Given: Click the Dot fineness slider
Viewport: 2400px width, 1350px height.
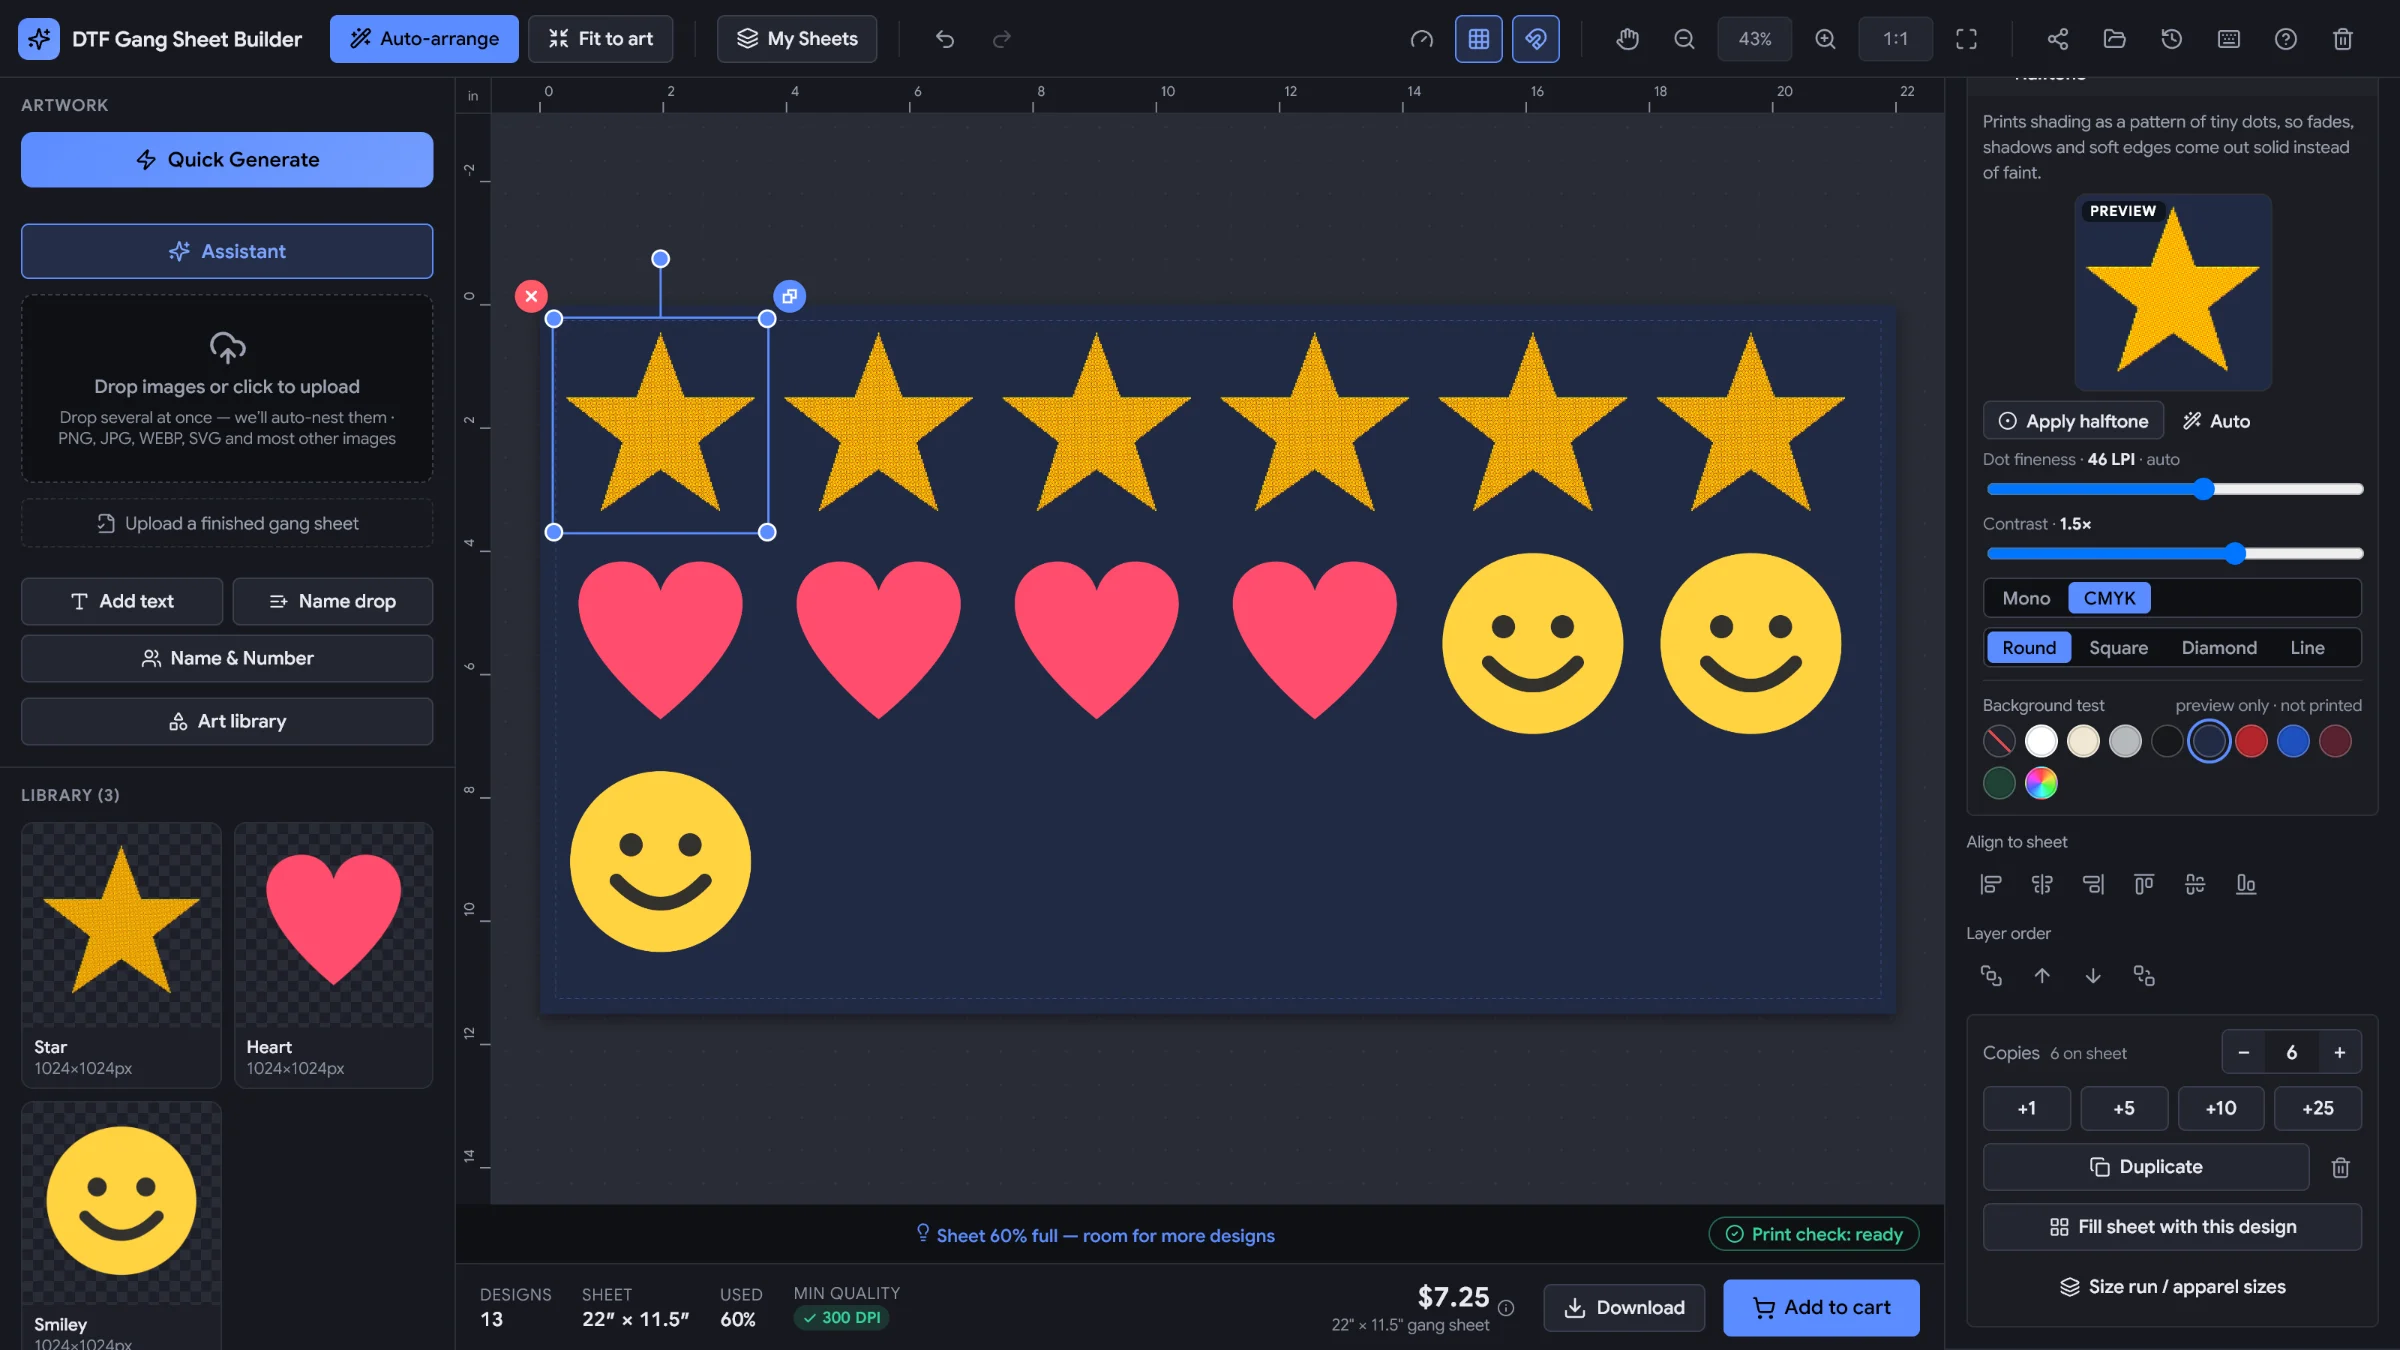Looking at the screenshot, I should tap(2173, 489).
